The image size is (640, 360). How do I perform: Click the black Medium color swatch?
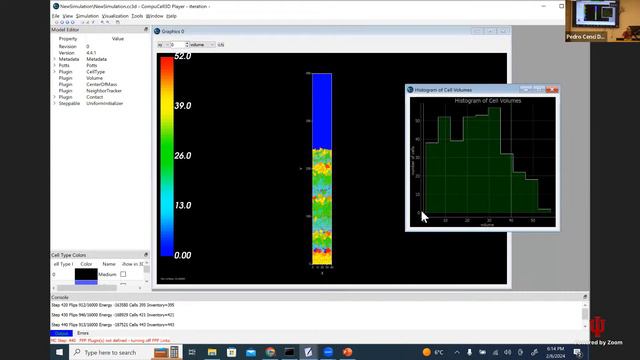tap(86, 274)
